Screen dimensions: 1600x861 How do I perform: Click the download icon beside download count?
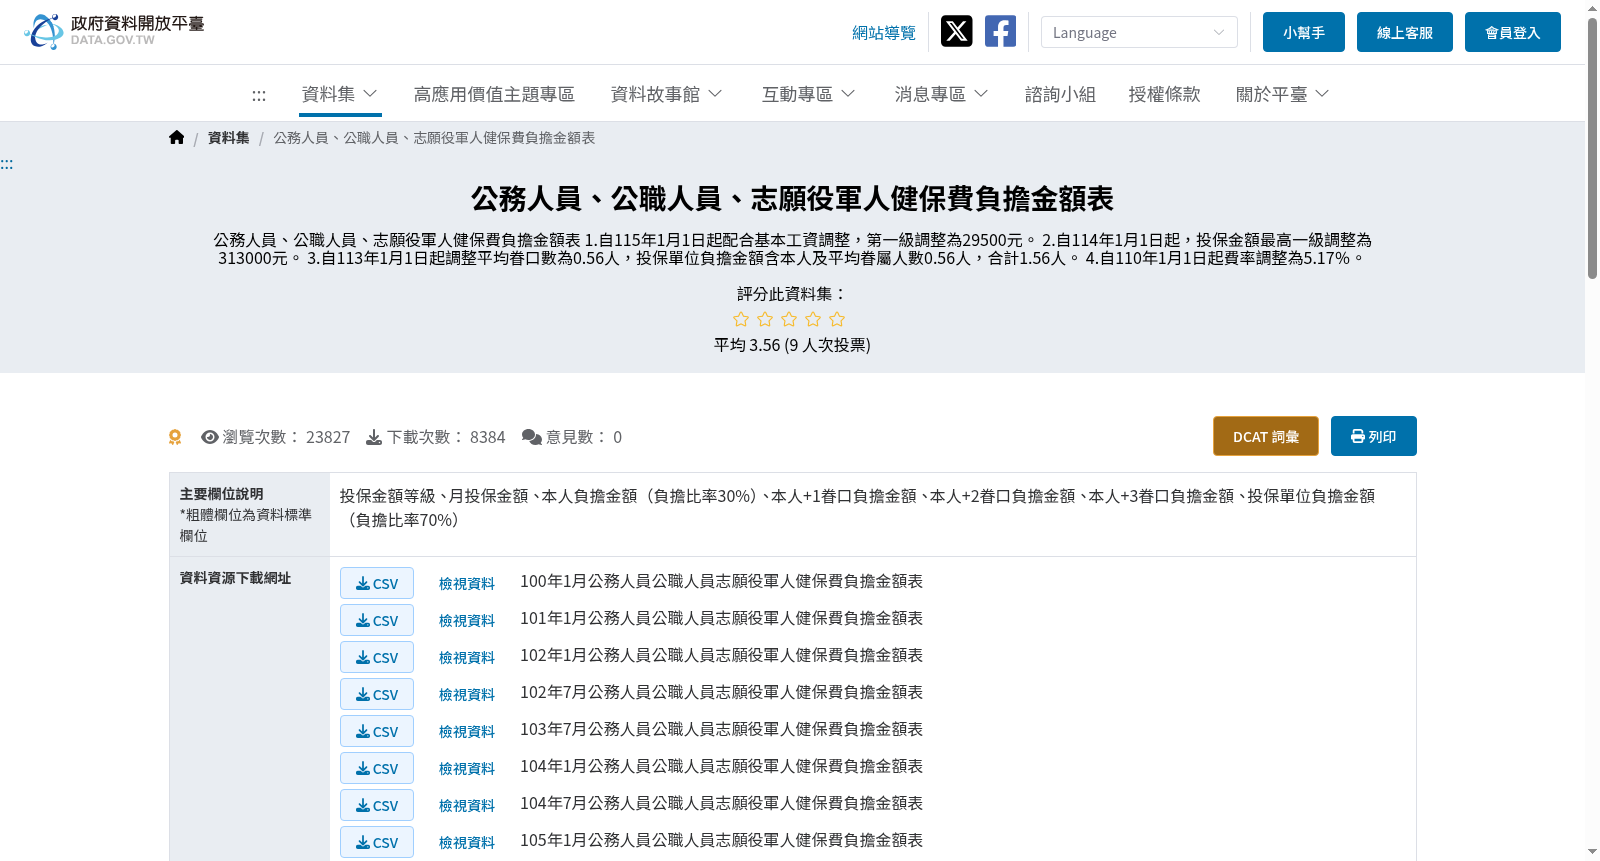[374, 437]
